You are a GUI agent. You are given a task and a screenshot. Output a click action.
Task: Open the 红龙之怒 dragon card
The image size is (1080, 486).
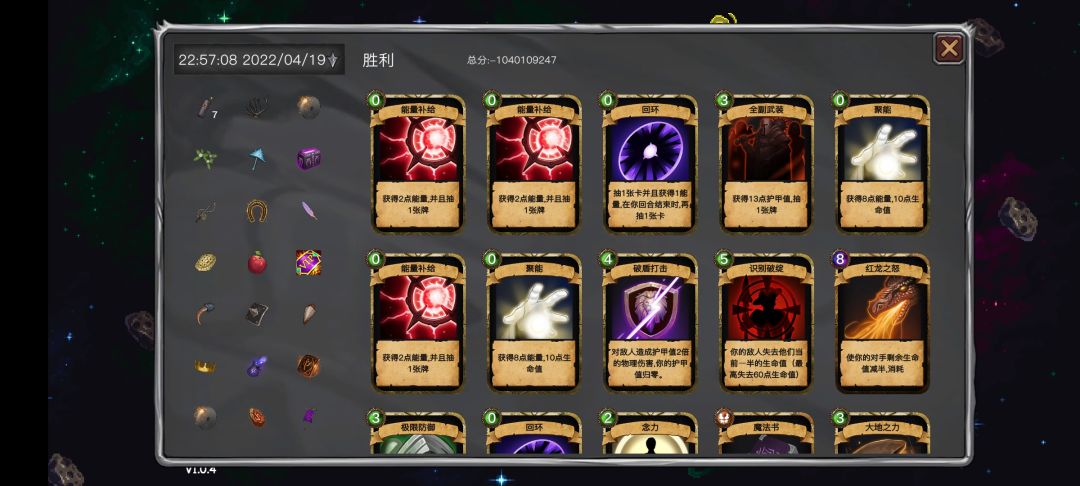tap(882, 322)
